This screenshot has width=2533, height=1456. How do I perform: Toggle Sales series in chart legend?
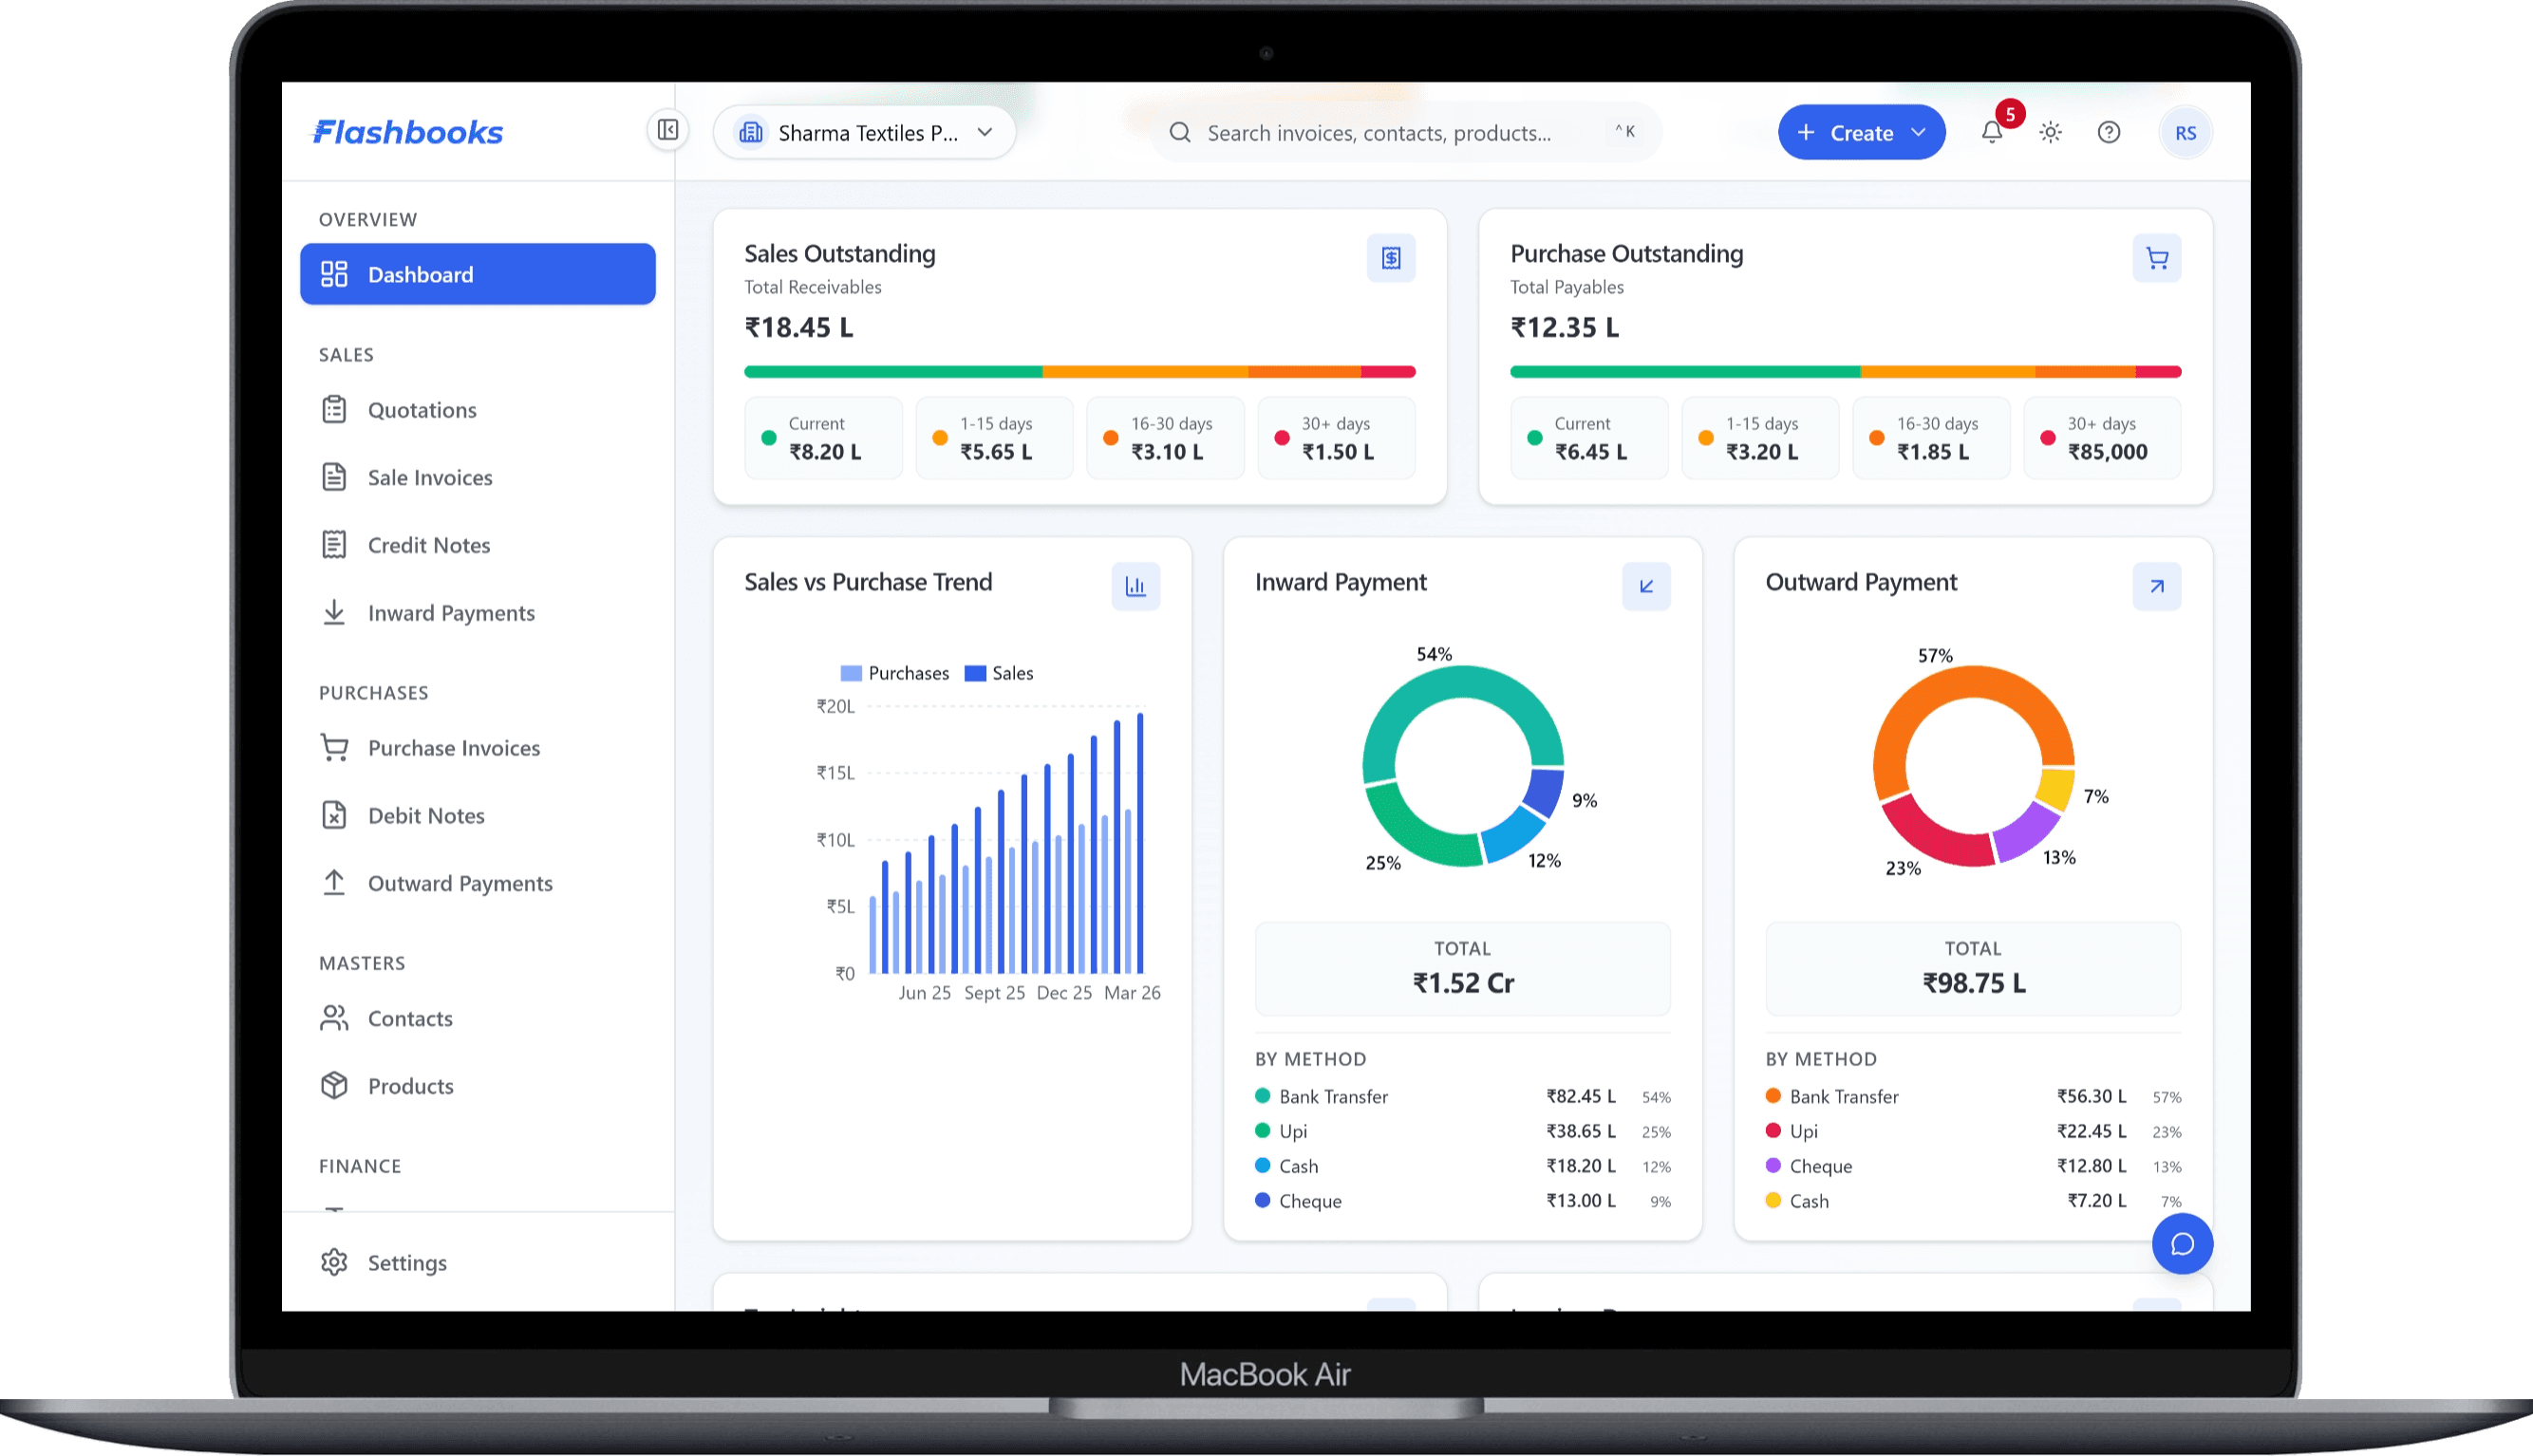click(999, 673)
